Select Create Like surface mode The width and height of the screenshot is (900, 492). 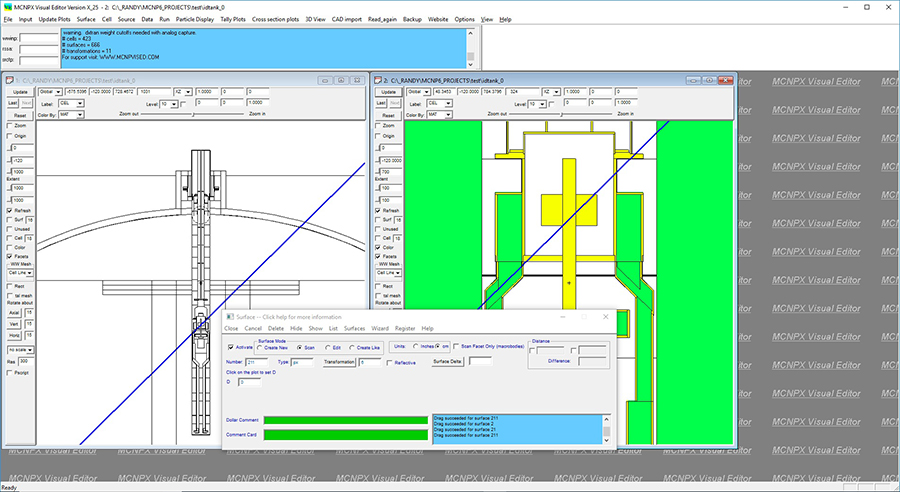click(352, 348)
